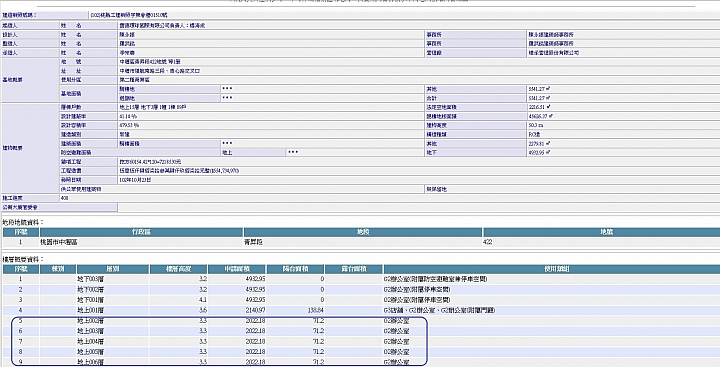Viewport: 720px width, 367px height.
Task: Click sequence number 1 in the floor table
Action: point(20,279)
